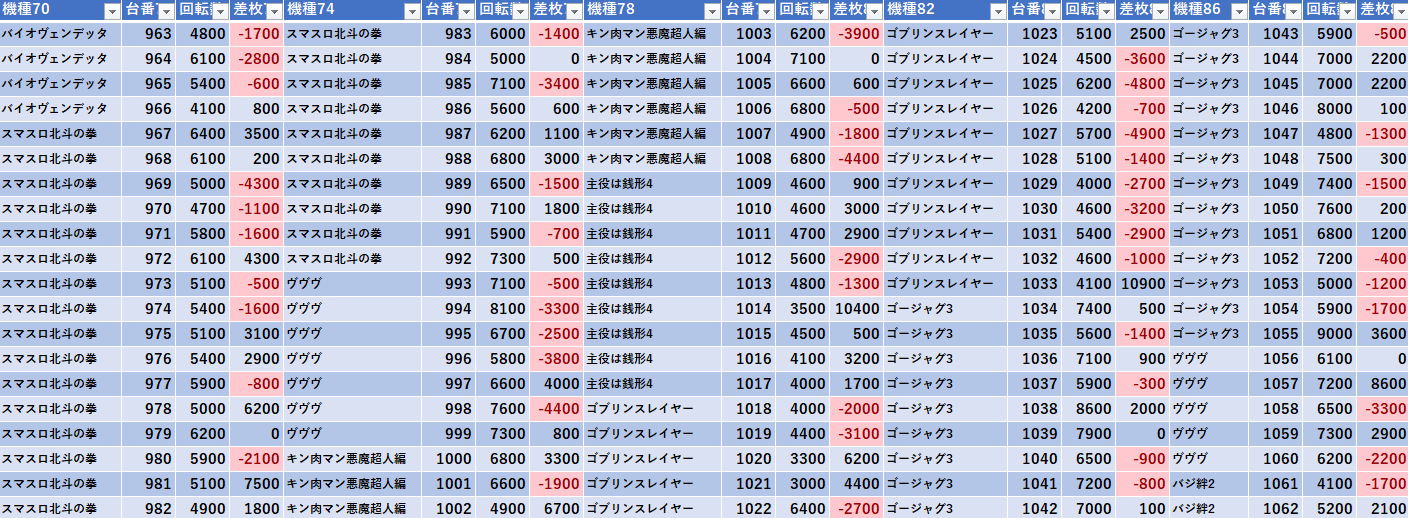1408x518 pixels.
Task: Open 台番 filter dropdown above 983
Action: 465,11
